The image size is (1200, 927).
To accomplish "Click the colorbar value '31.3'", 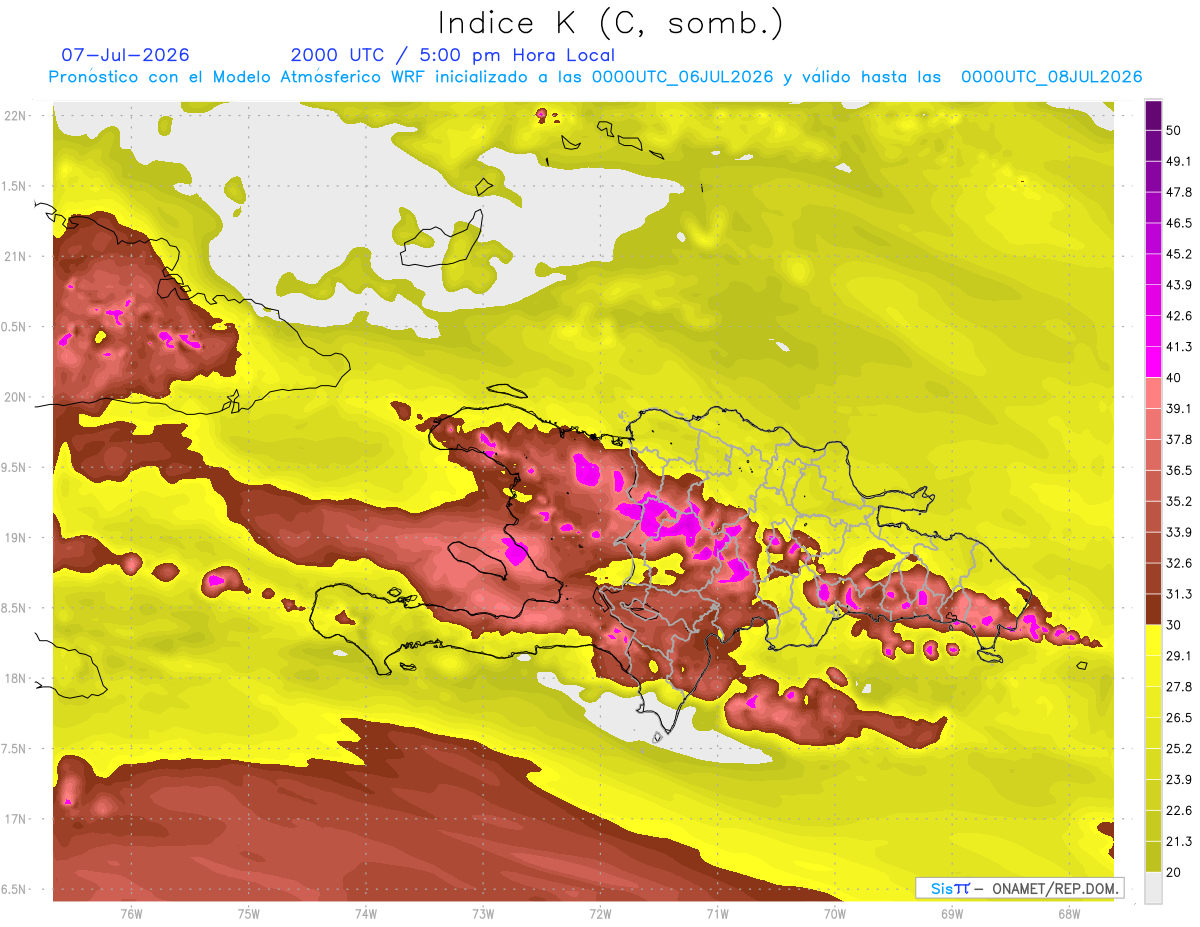I will pyautogui.click(x=1179, y=594).
